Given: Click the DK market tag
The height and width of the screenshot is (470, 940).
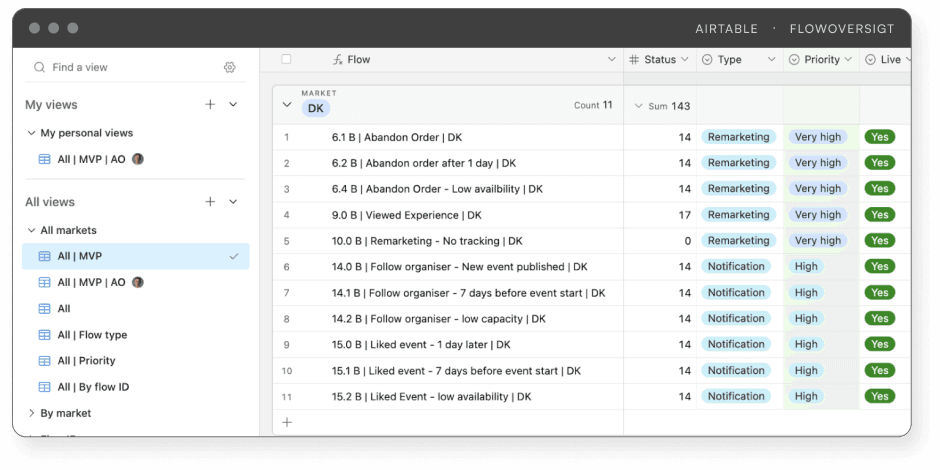Looking at the screenshot, I should tap(316, 109).
